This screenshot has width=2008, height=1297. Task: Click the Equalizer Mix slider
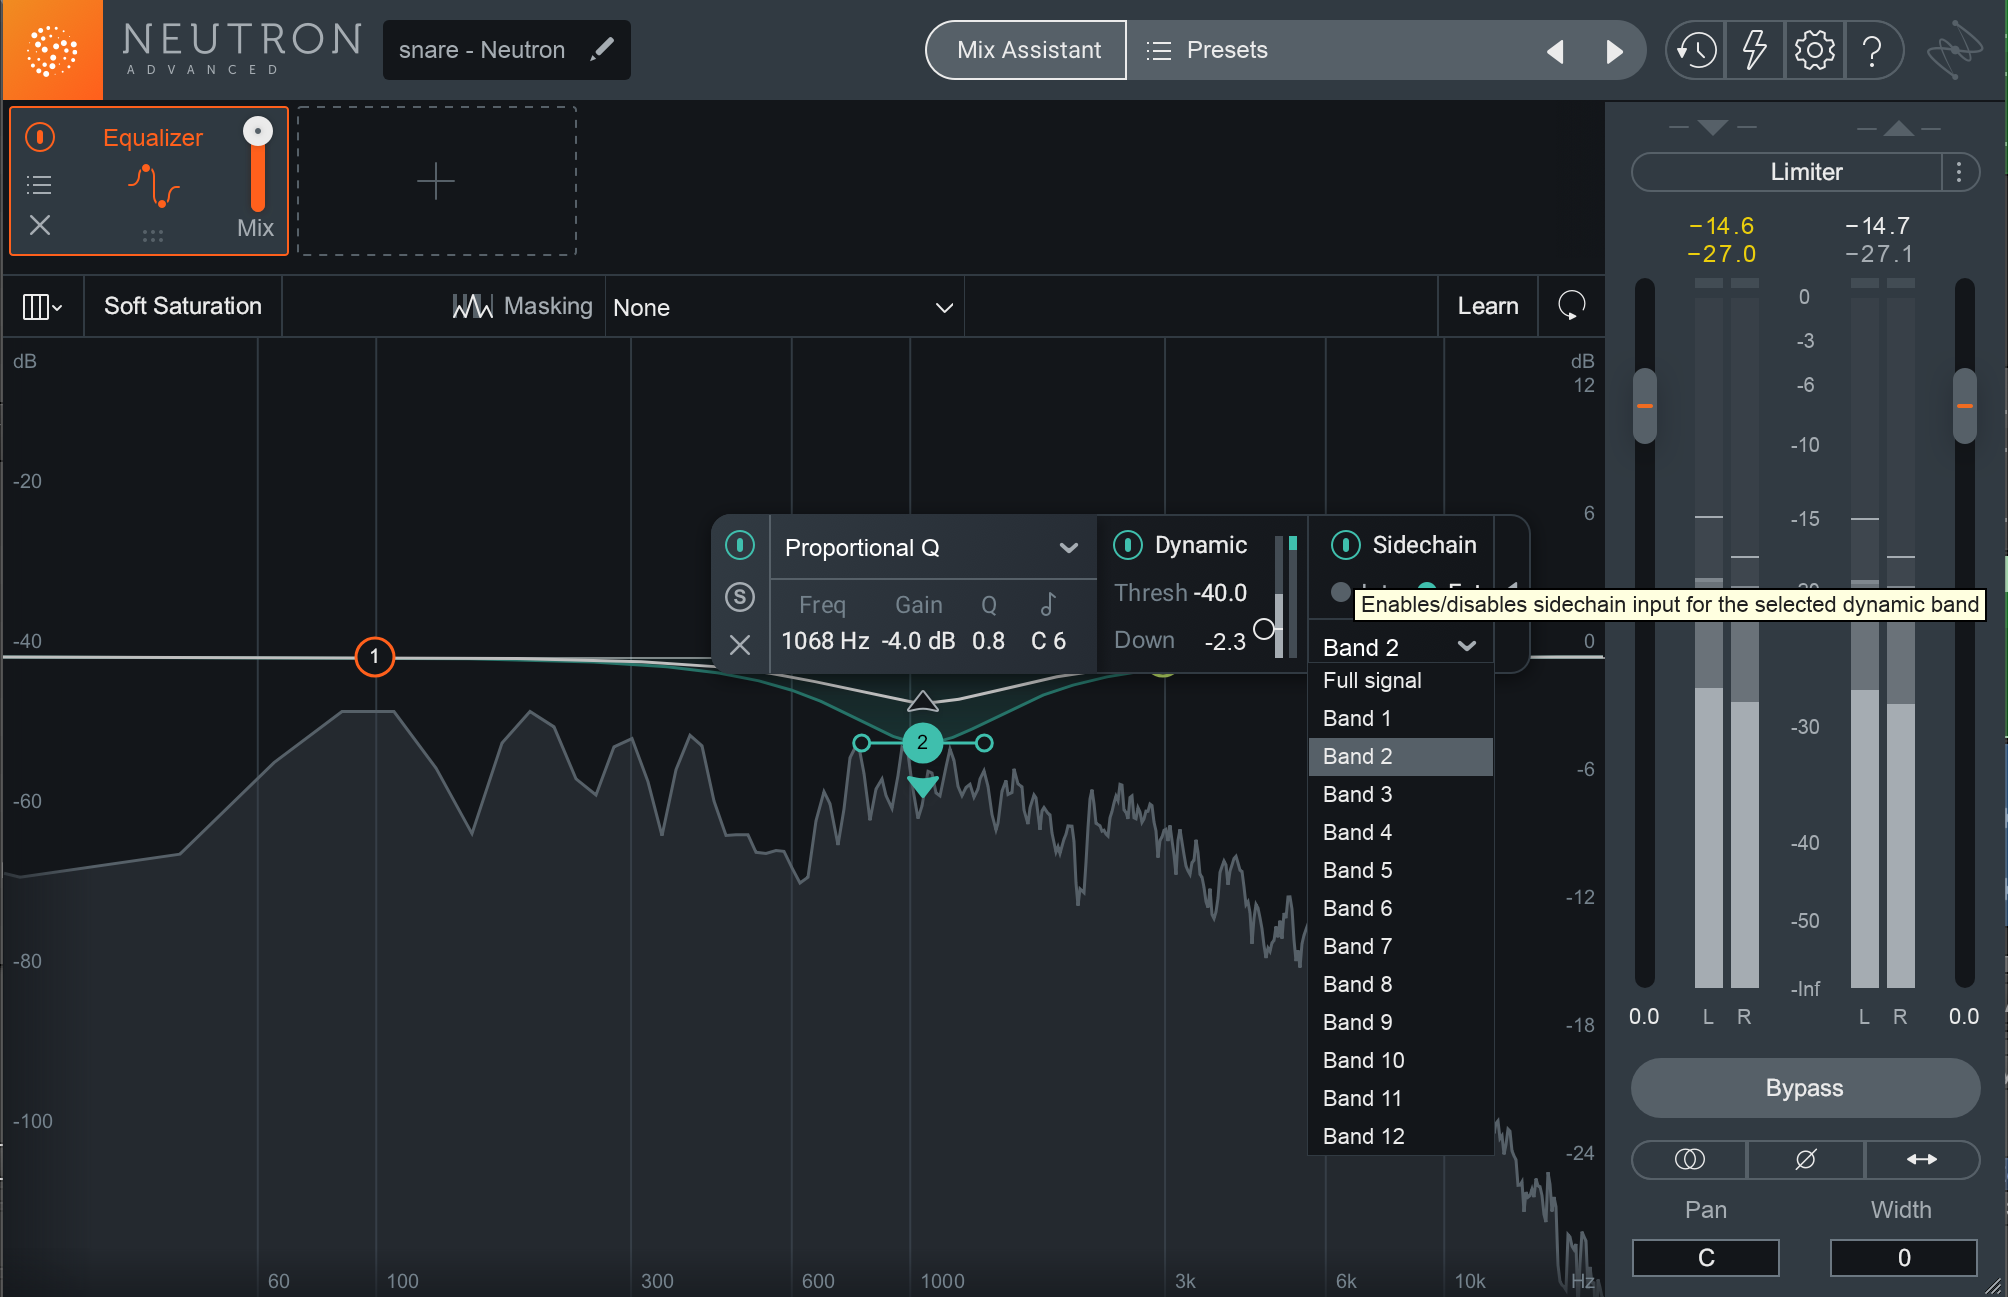[258, 165]
